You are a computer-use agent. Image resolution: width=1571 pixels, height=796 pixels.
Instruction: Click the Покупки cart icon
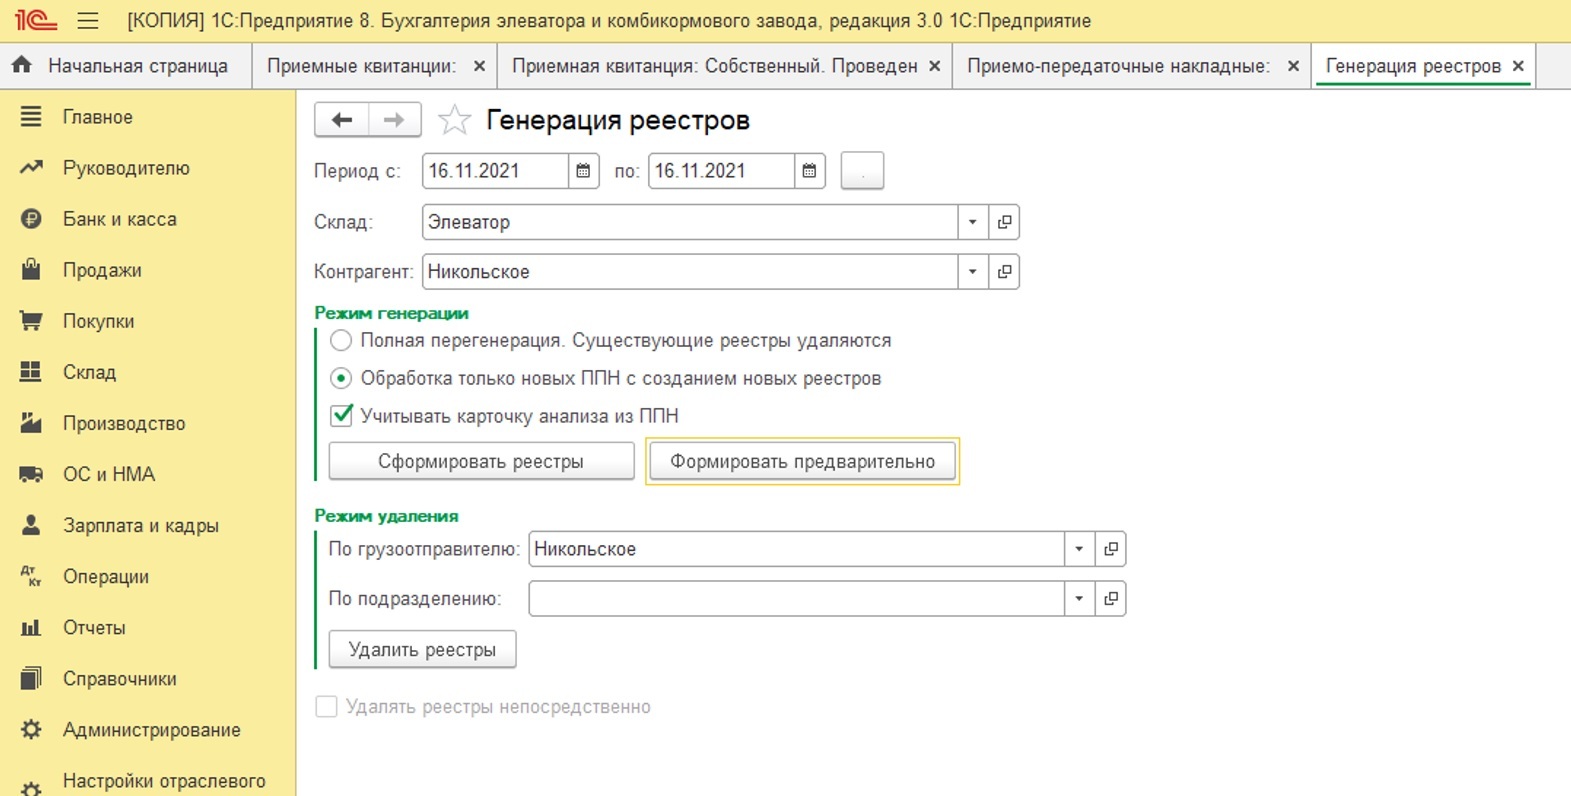click(31, 321)
